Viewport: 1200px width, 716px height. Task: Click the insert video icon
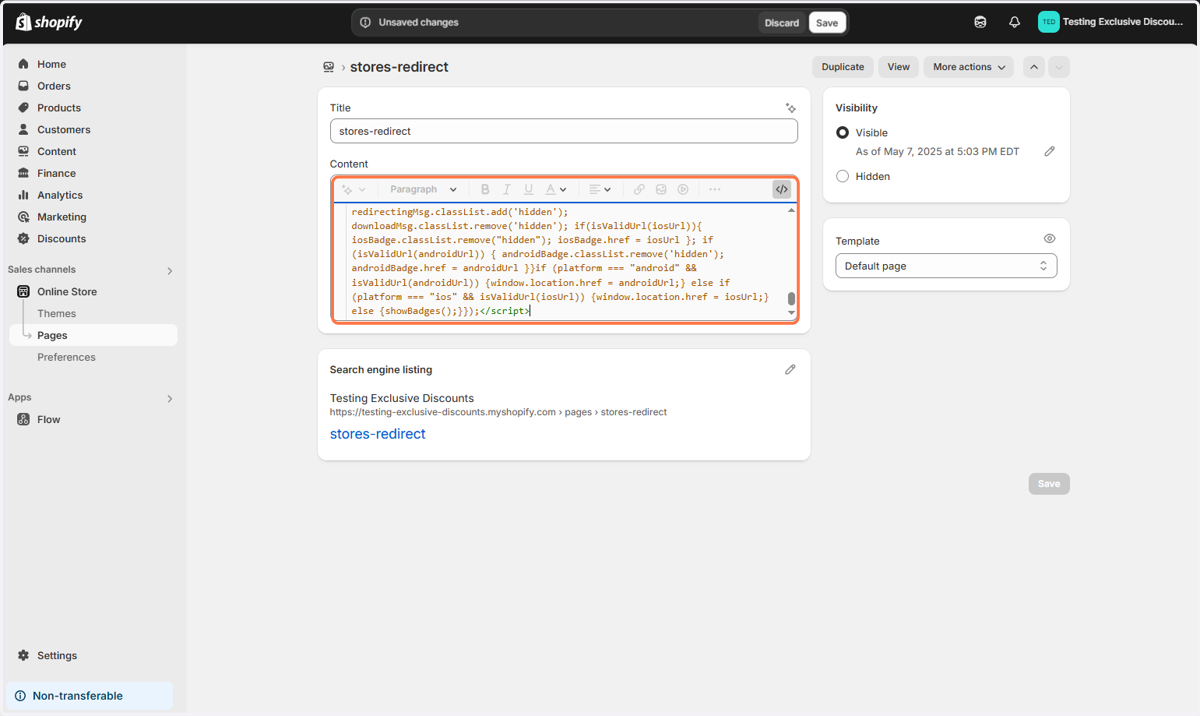click(x=683, y=189)
